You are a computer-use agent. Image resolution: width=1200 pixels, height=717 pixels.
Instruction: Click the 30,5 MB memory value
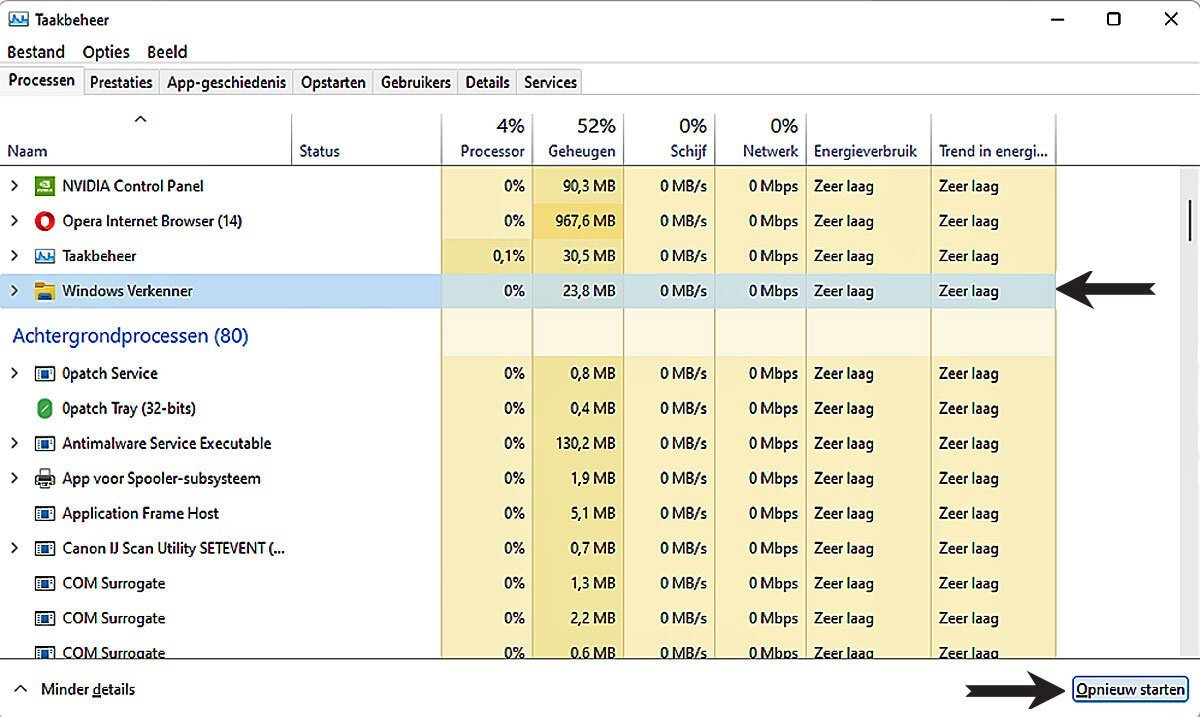(x=589, y=256)
